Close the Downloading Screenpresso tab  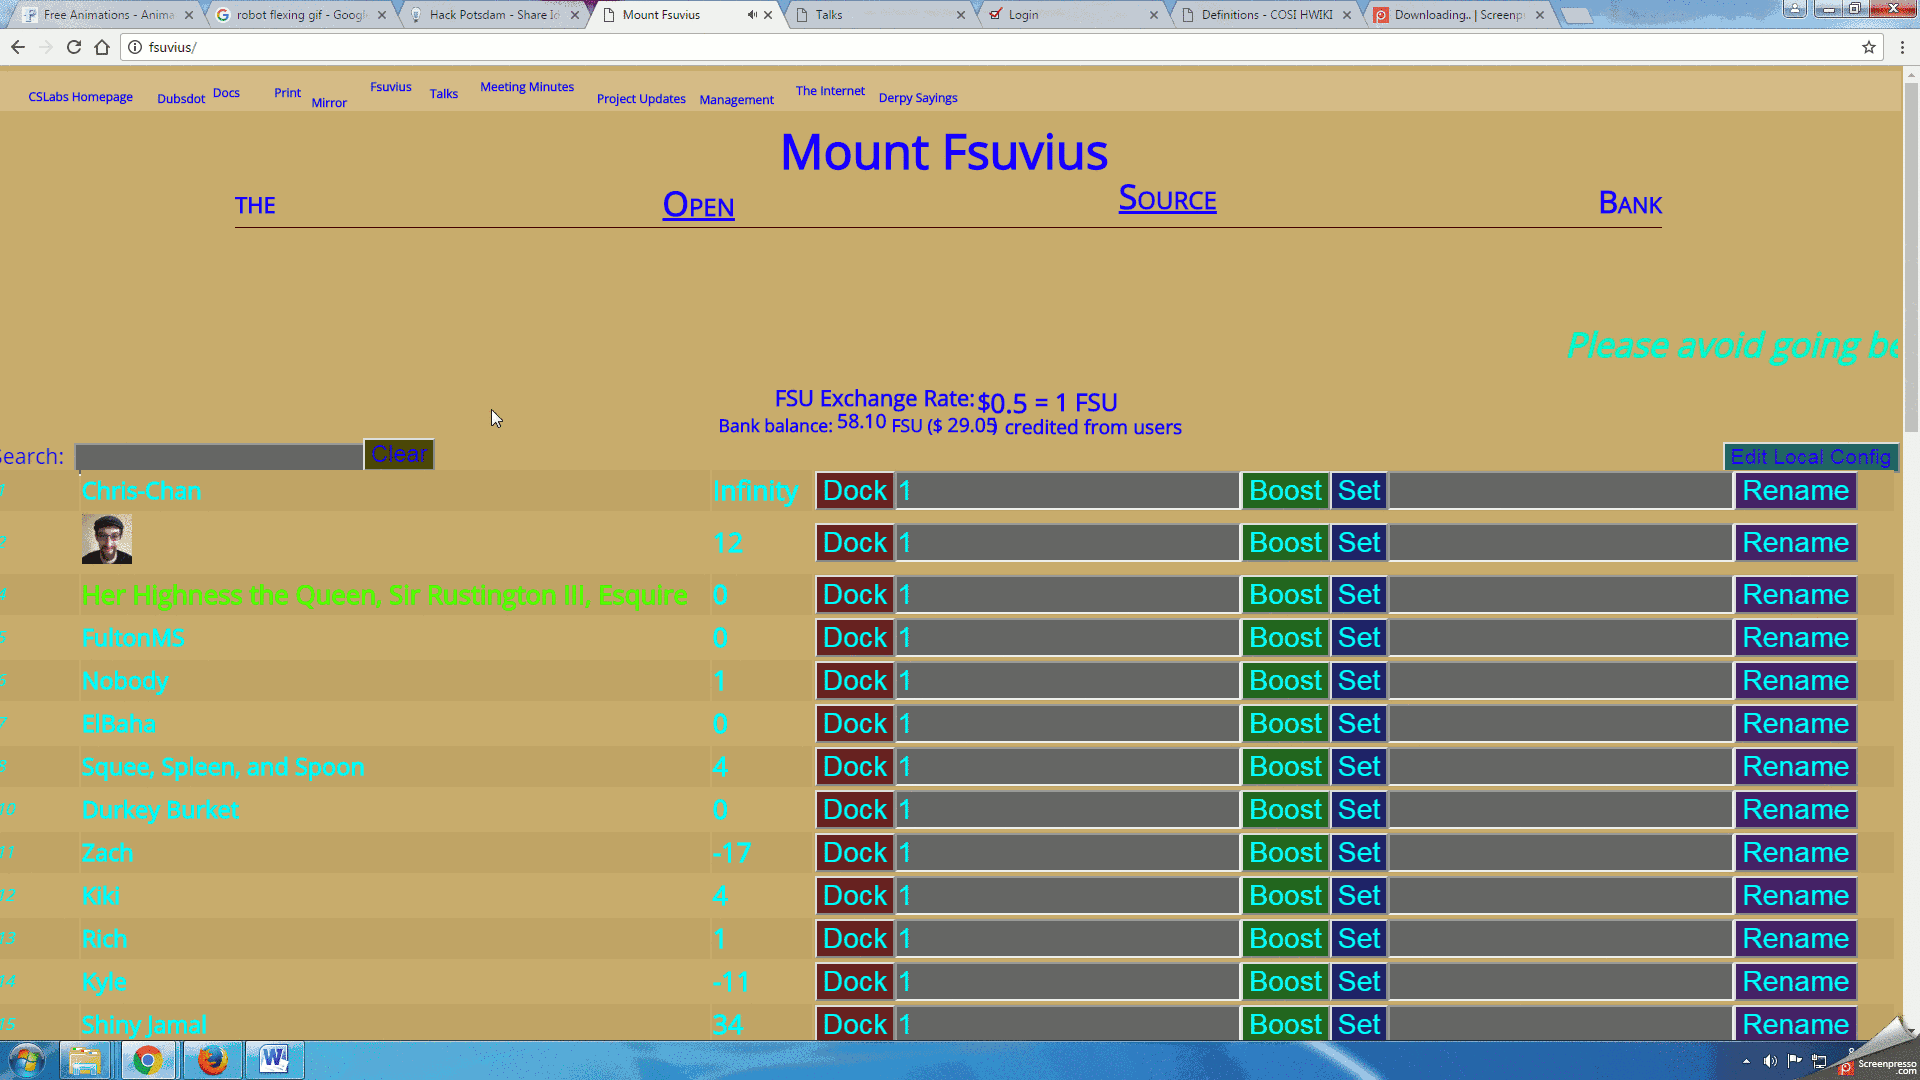pos(1540,15)
